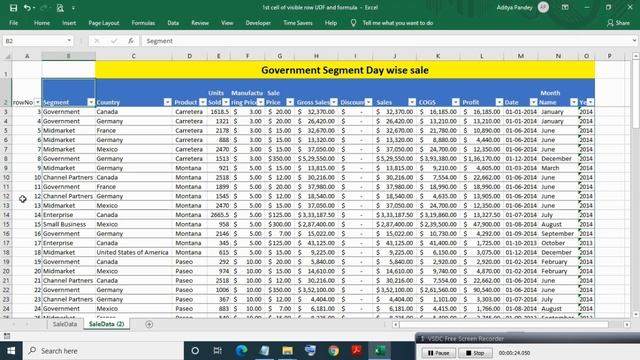The width and height of the screenshot is (640, 360).
Task: Click the Ribbon Display Options icon
Action: (565, 7)
